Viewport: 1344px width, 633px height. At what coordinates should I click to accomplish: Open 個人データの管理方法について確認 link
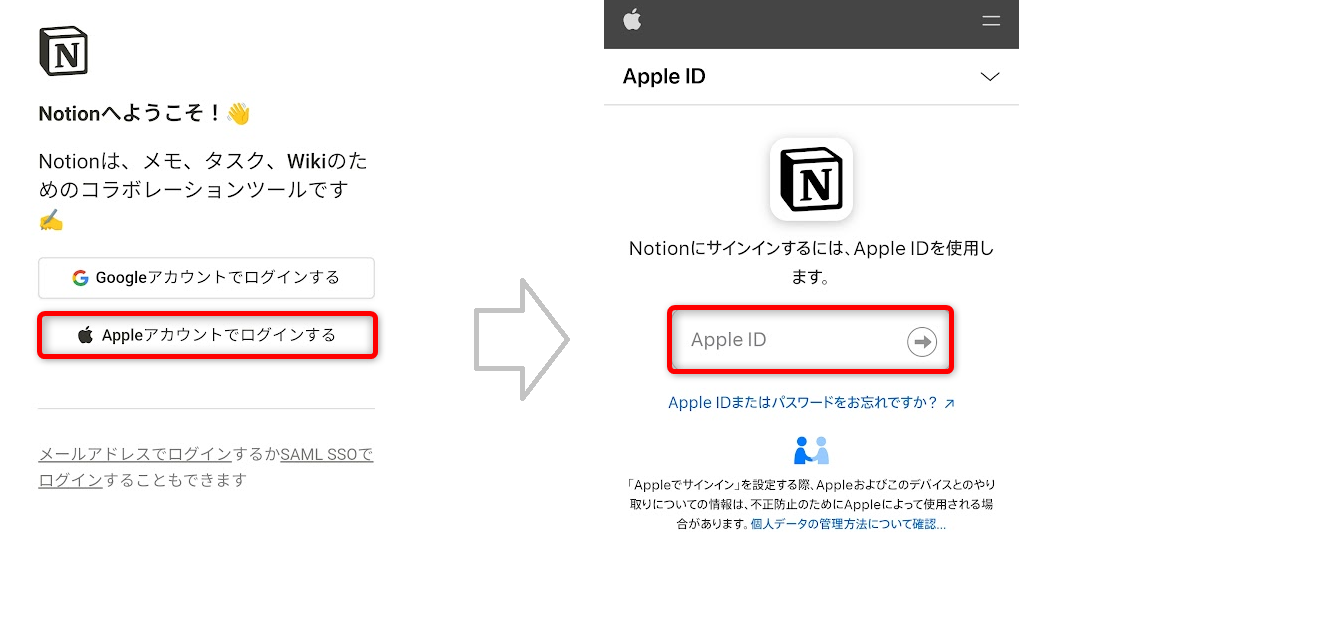[x=848, y=524]
